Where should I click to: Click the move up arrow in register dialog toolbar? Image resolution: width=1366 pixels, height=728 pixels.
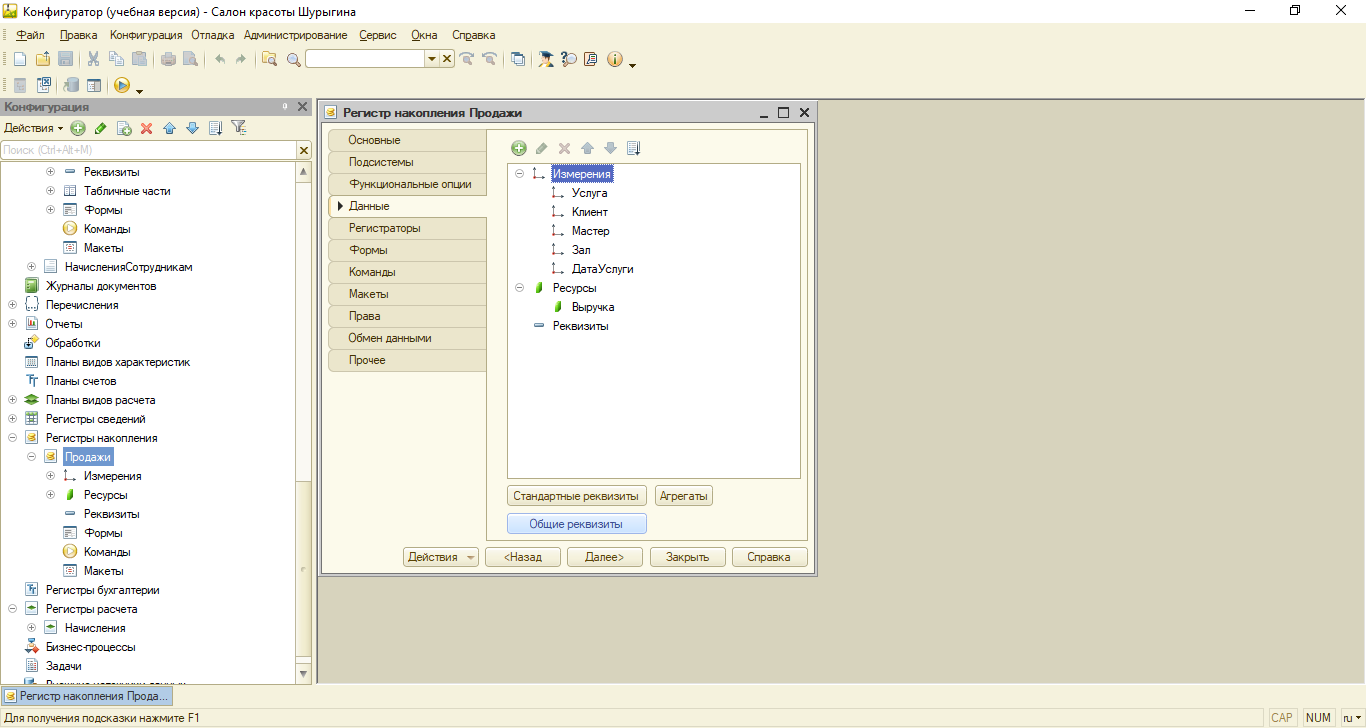click(x=587, y=148)
